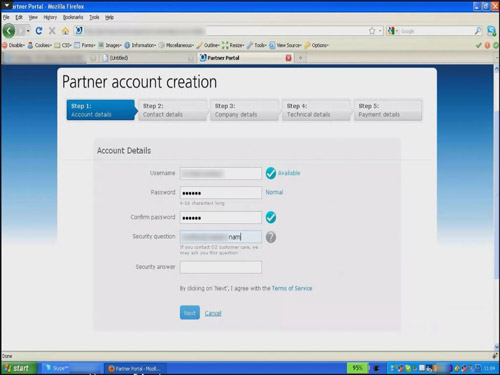This screenshot has width=500, height=375.
Task: Click the confirm password checkmark icon
Action: [271, 217]
